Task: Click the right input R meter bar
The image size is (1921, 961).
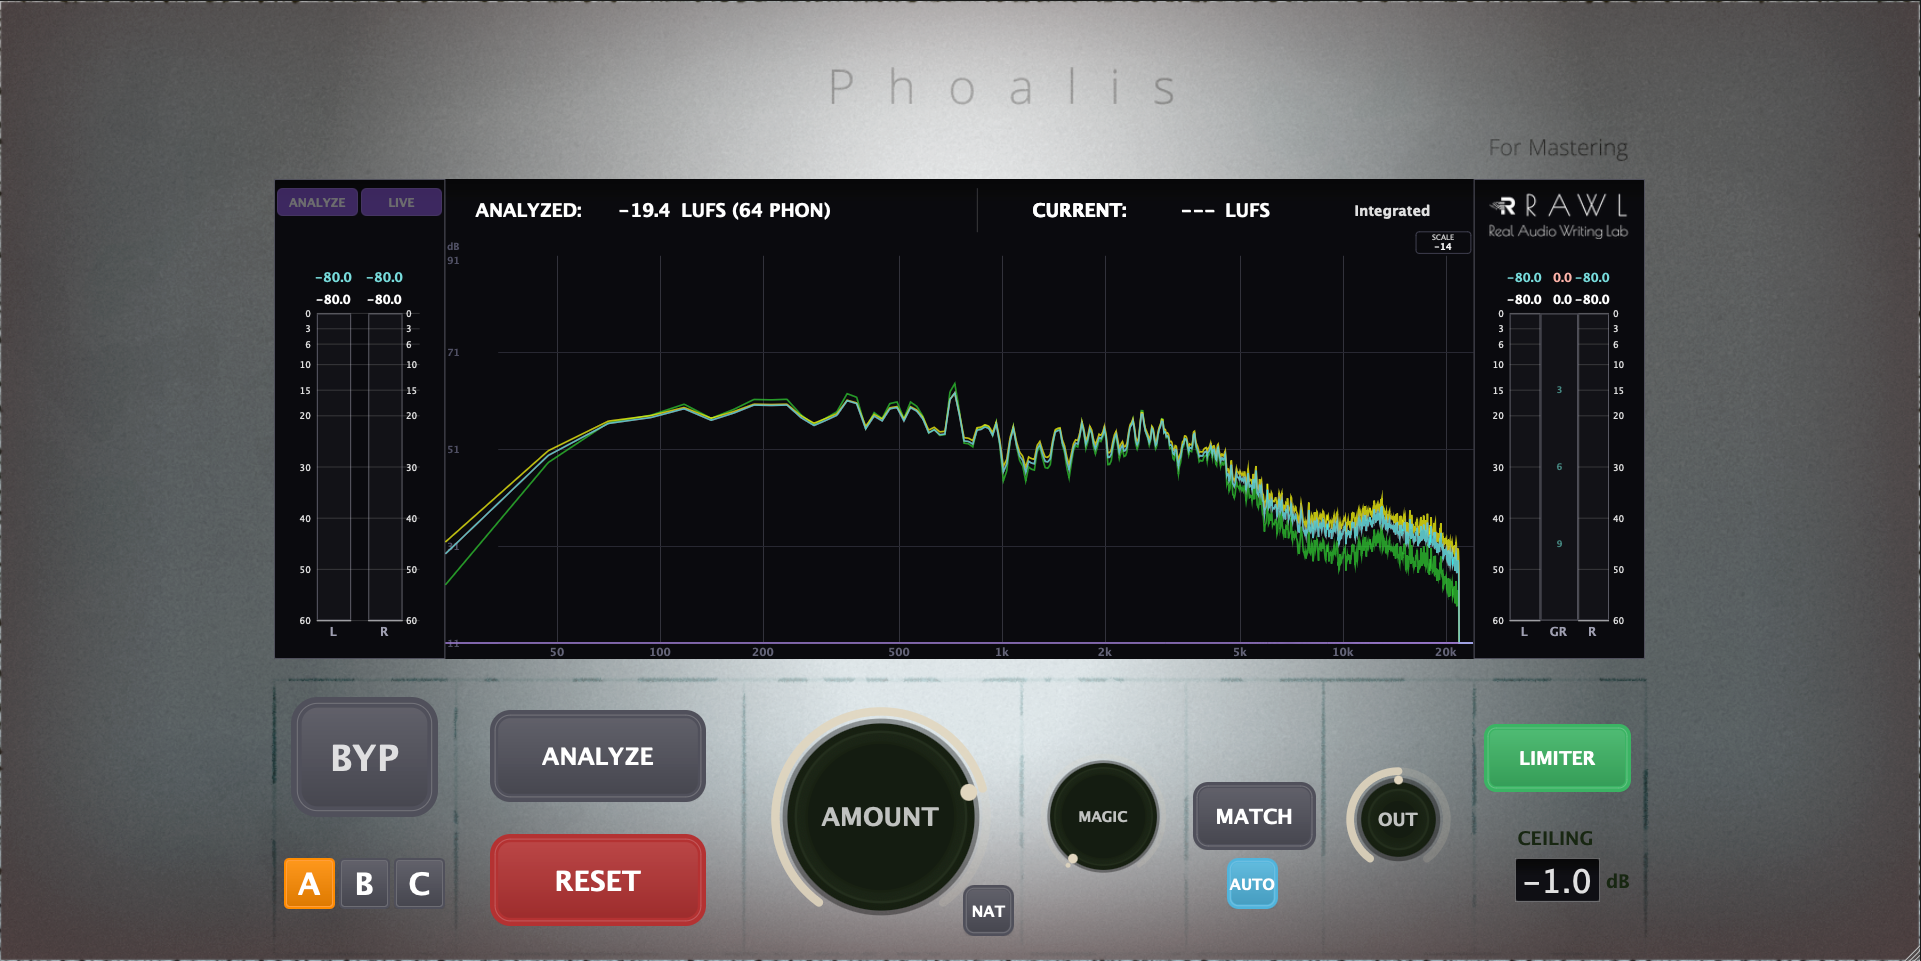Action: [x=385, y=467]
